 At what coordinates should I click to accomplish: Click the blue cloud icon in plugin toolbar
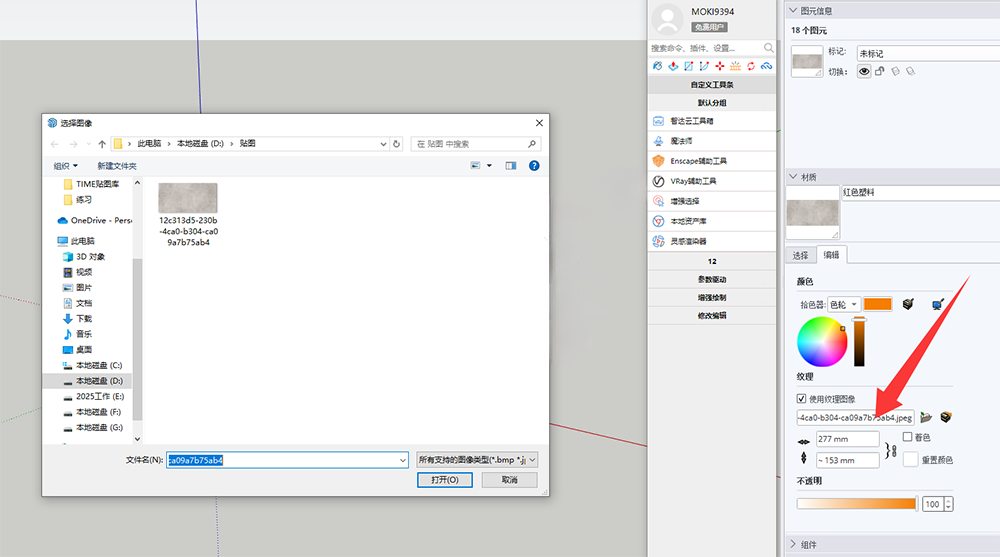[x=767, y=66]
